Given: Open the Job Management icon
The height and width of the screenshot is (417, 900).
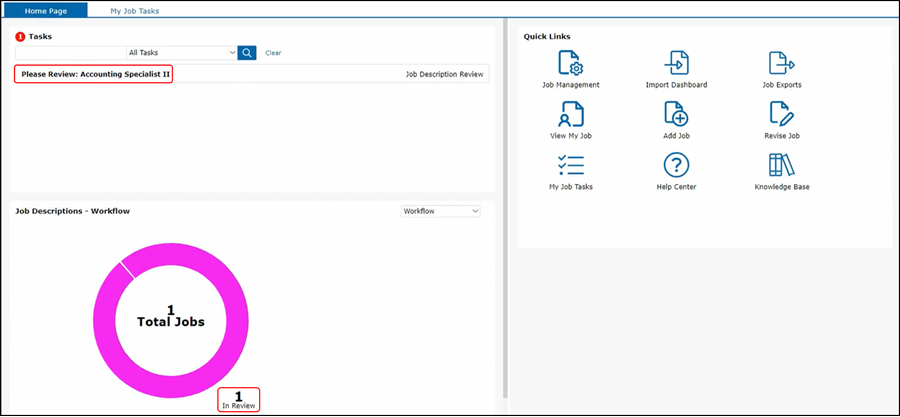Looking at the screenshot, I should coord(571,63).
